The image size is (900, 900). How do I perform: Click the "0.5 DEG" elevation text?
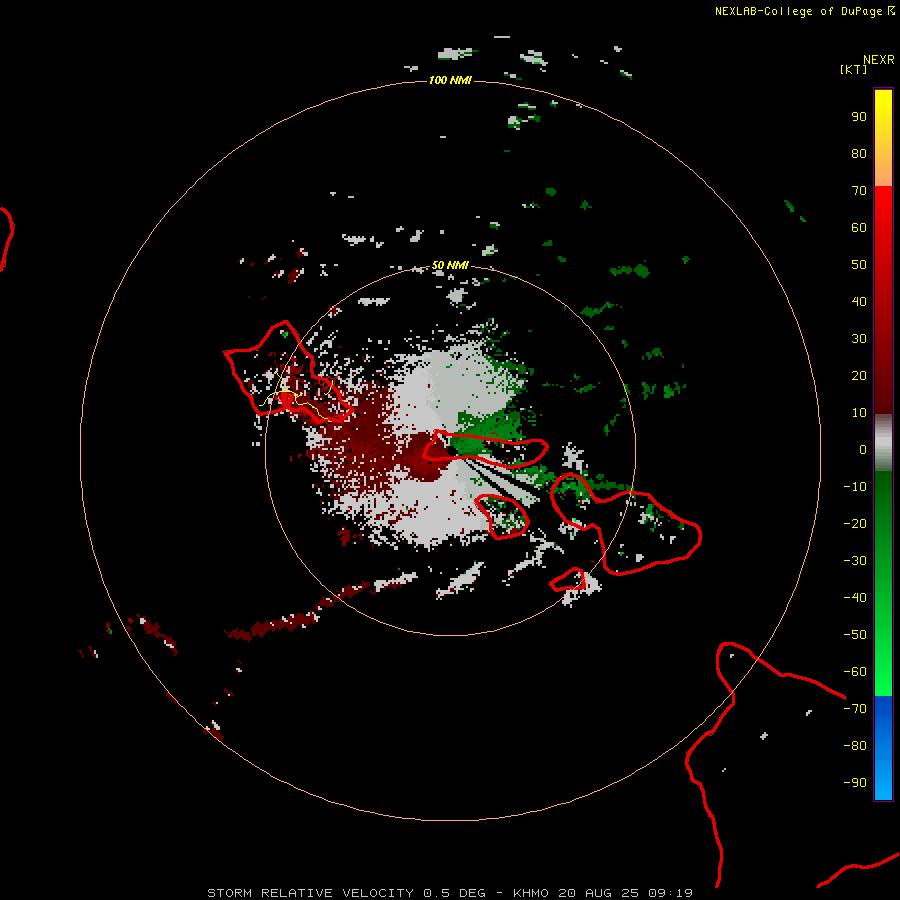point(455,893)
